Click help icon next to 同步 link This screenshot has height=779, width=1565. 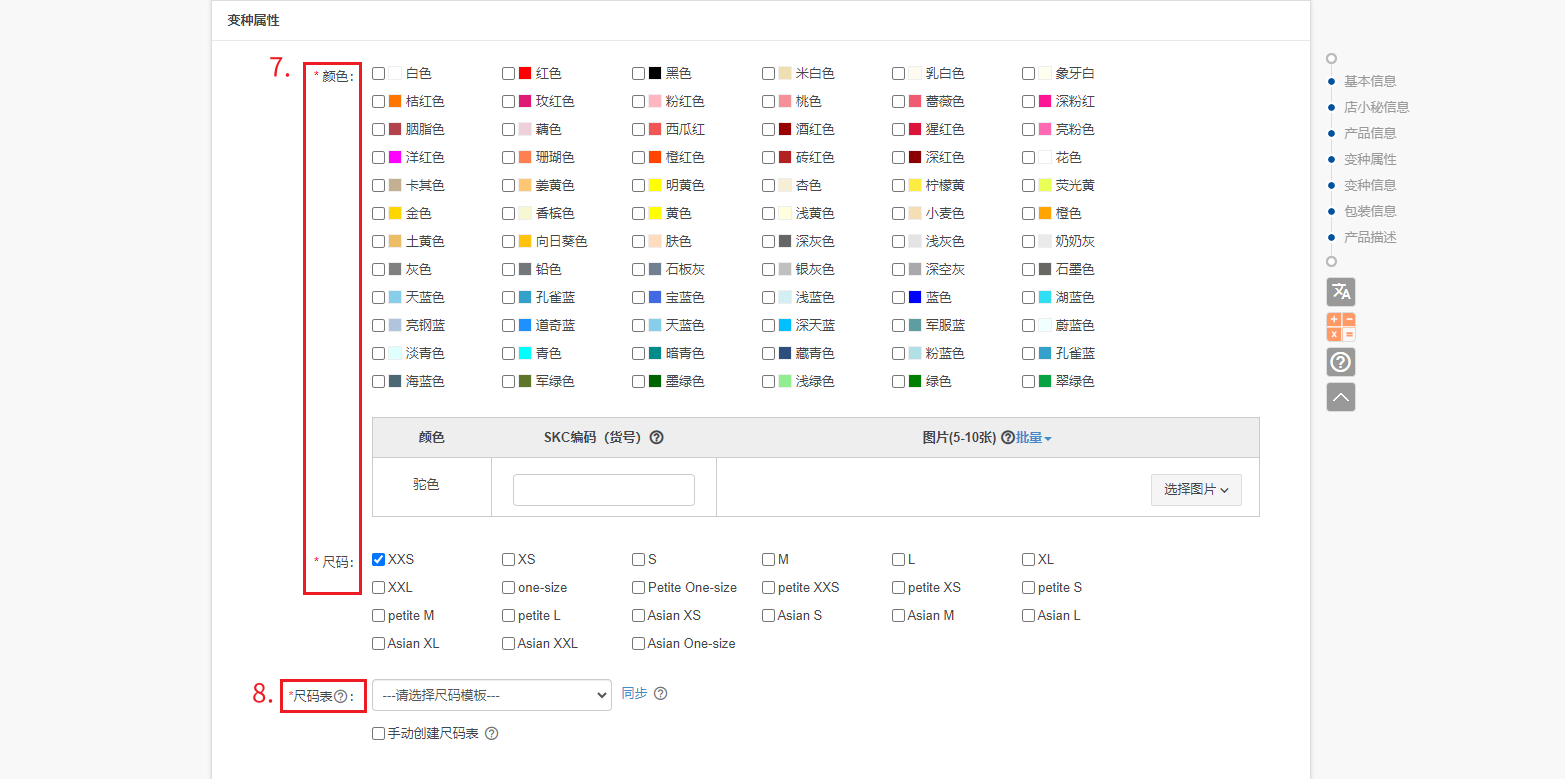pos(660,693)
